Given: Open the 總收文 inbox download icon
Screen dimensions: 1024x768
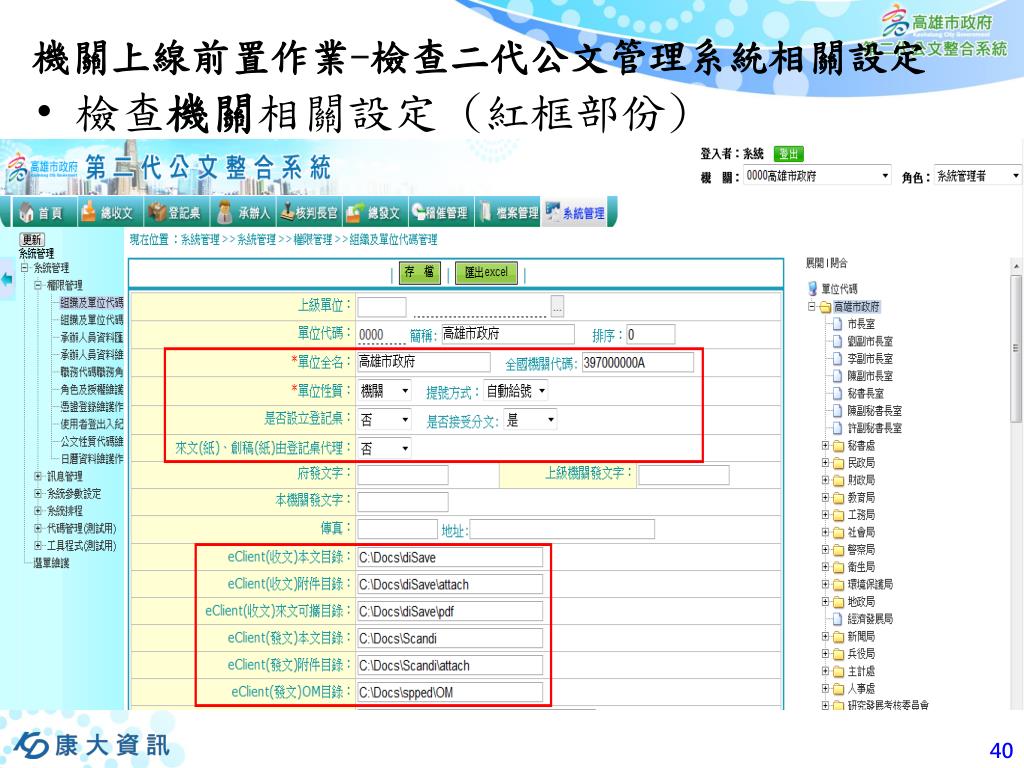Looking at the screenshot, I should coord(88,211).
